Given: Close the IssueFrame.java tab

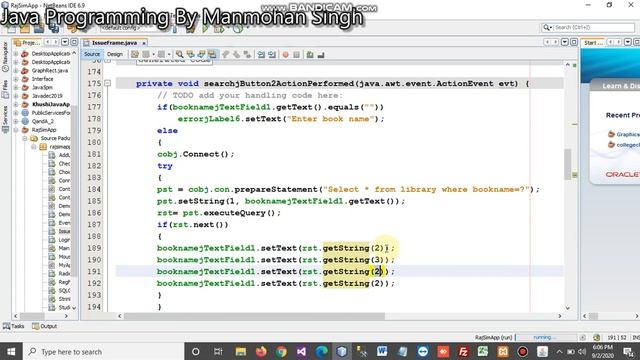Looking at the screenshot, I should (x=144, y=43).
